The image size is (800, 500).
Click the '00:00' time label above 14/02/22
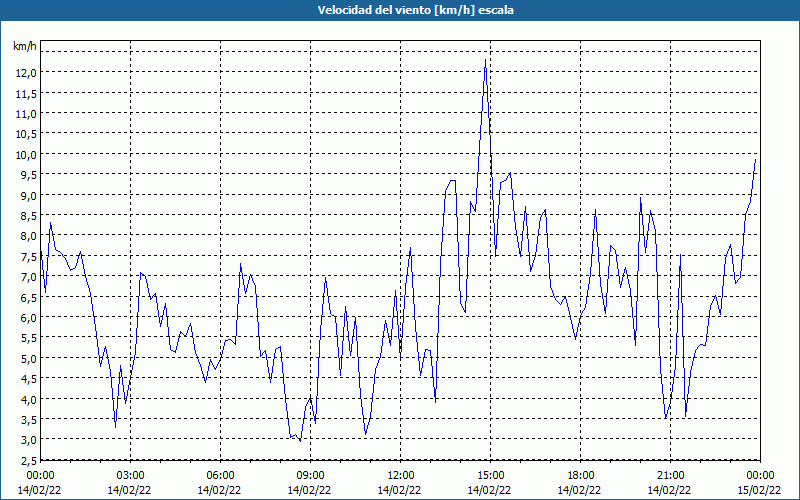[x=40, y=476]
